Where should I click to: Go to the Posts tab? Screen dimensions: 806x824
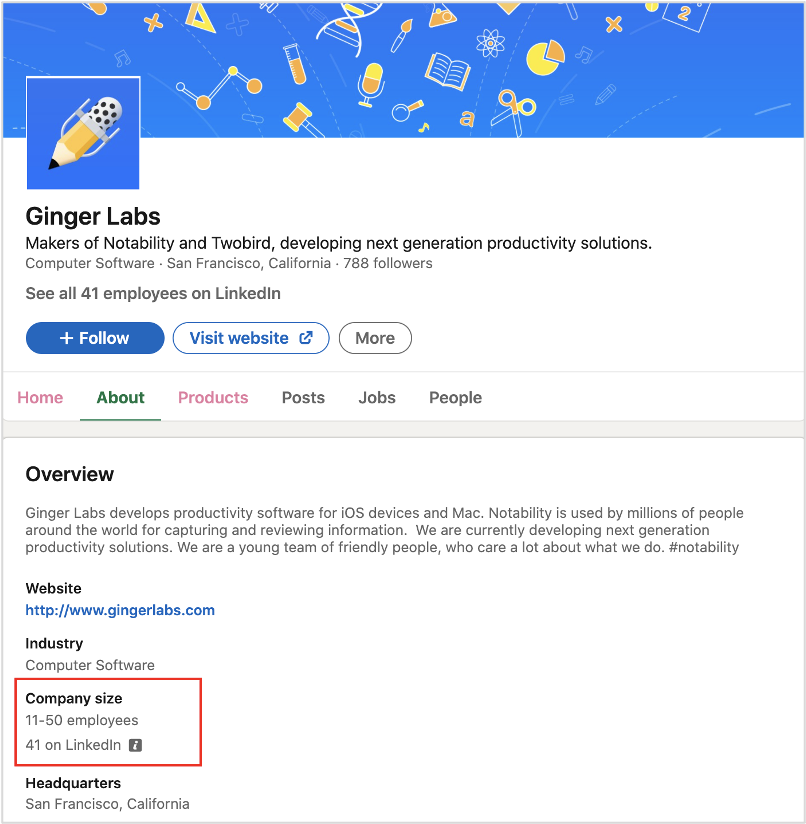pyautogui.click(x=303, y=398)
